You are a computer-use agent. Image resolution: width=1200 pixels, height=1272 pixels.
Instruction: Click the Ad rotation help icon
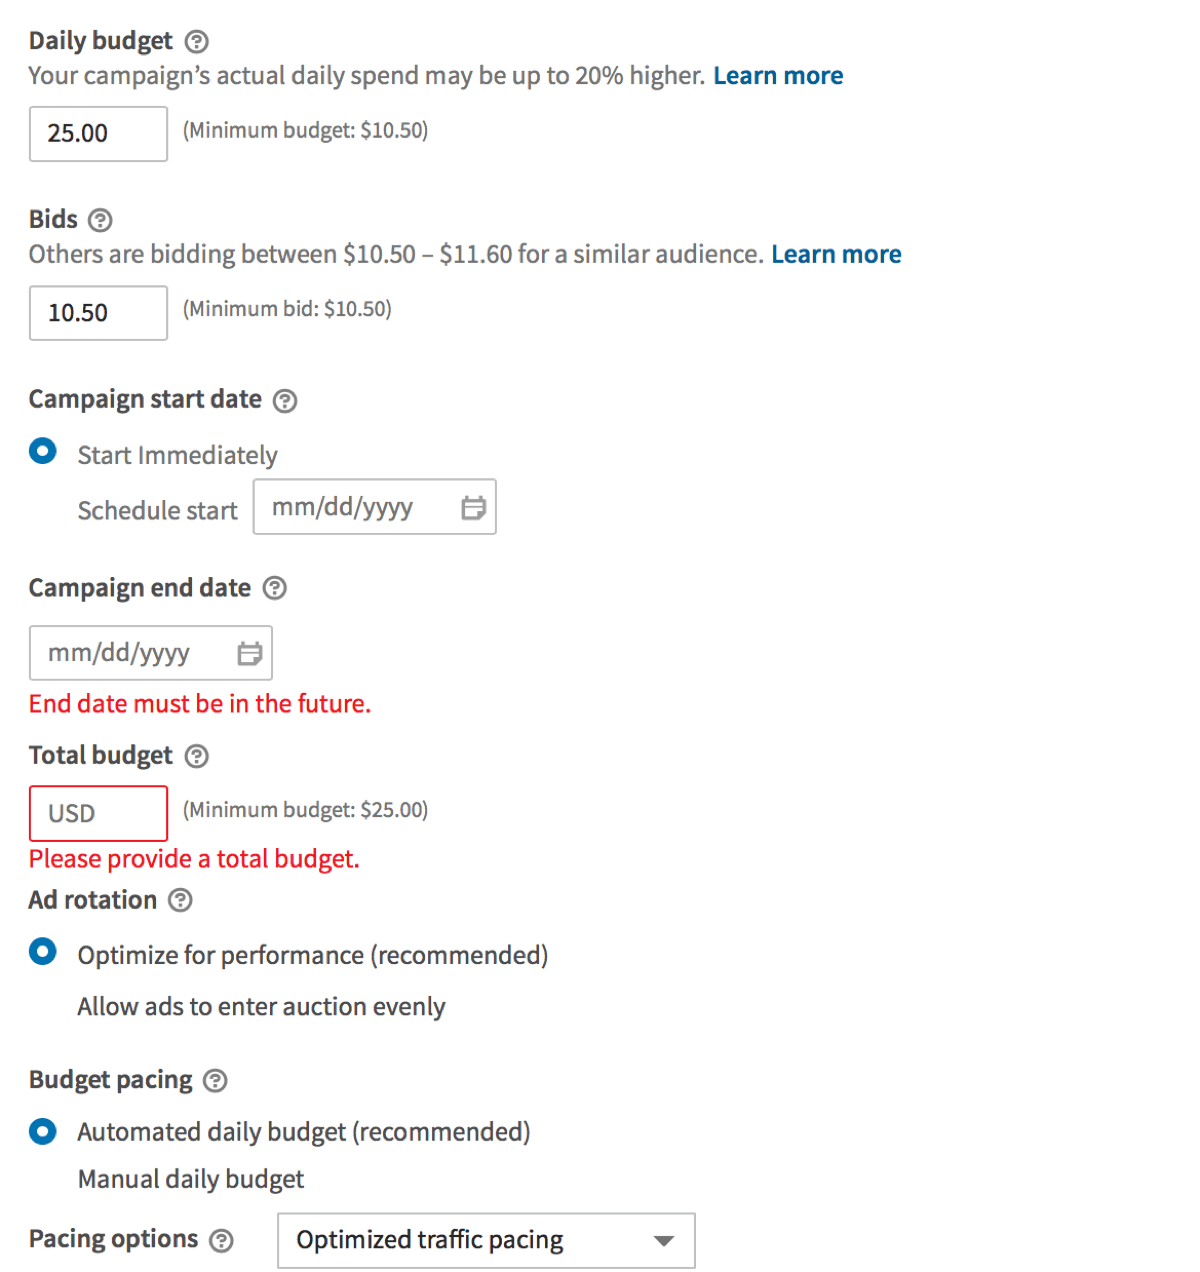180,900
